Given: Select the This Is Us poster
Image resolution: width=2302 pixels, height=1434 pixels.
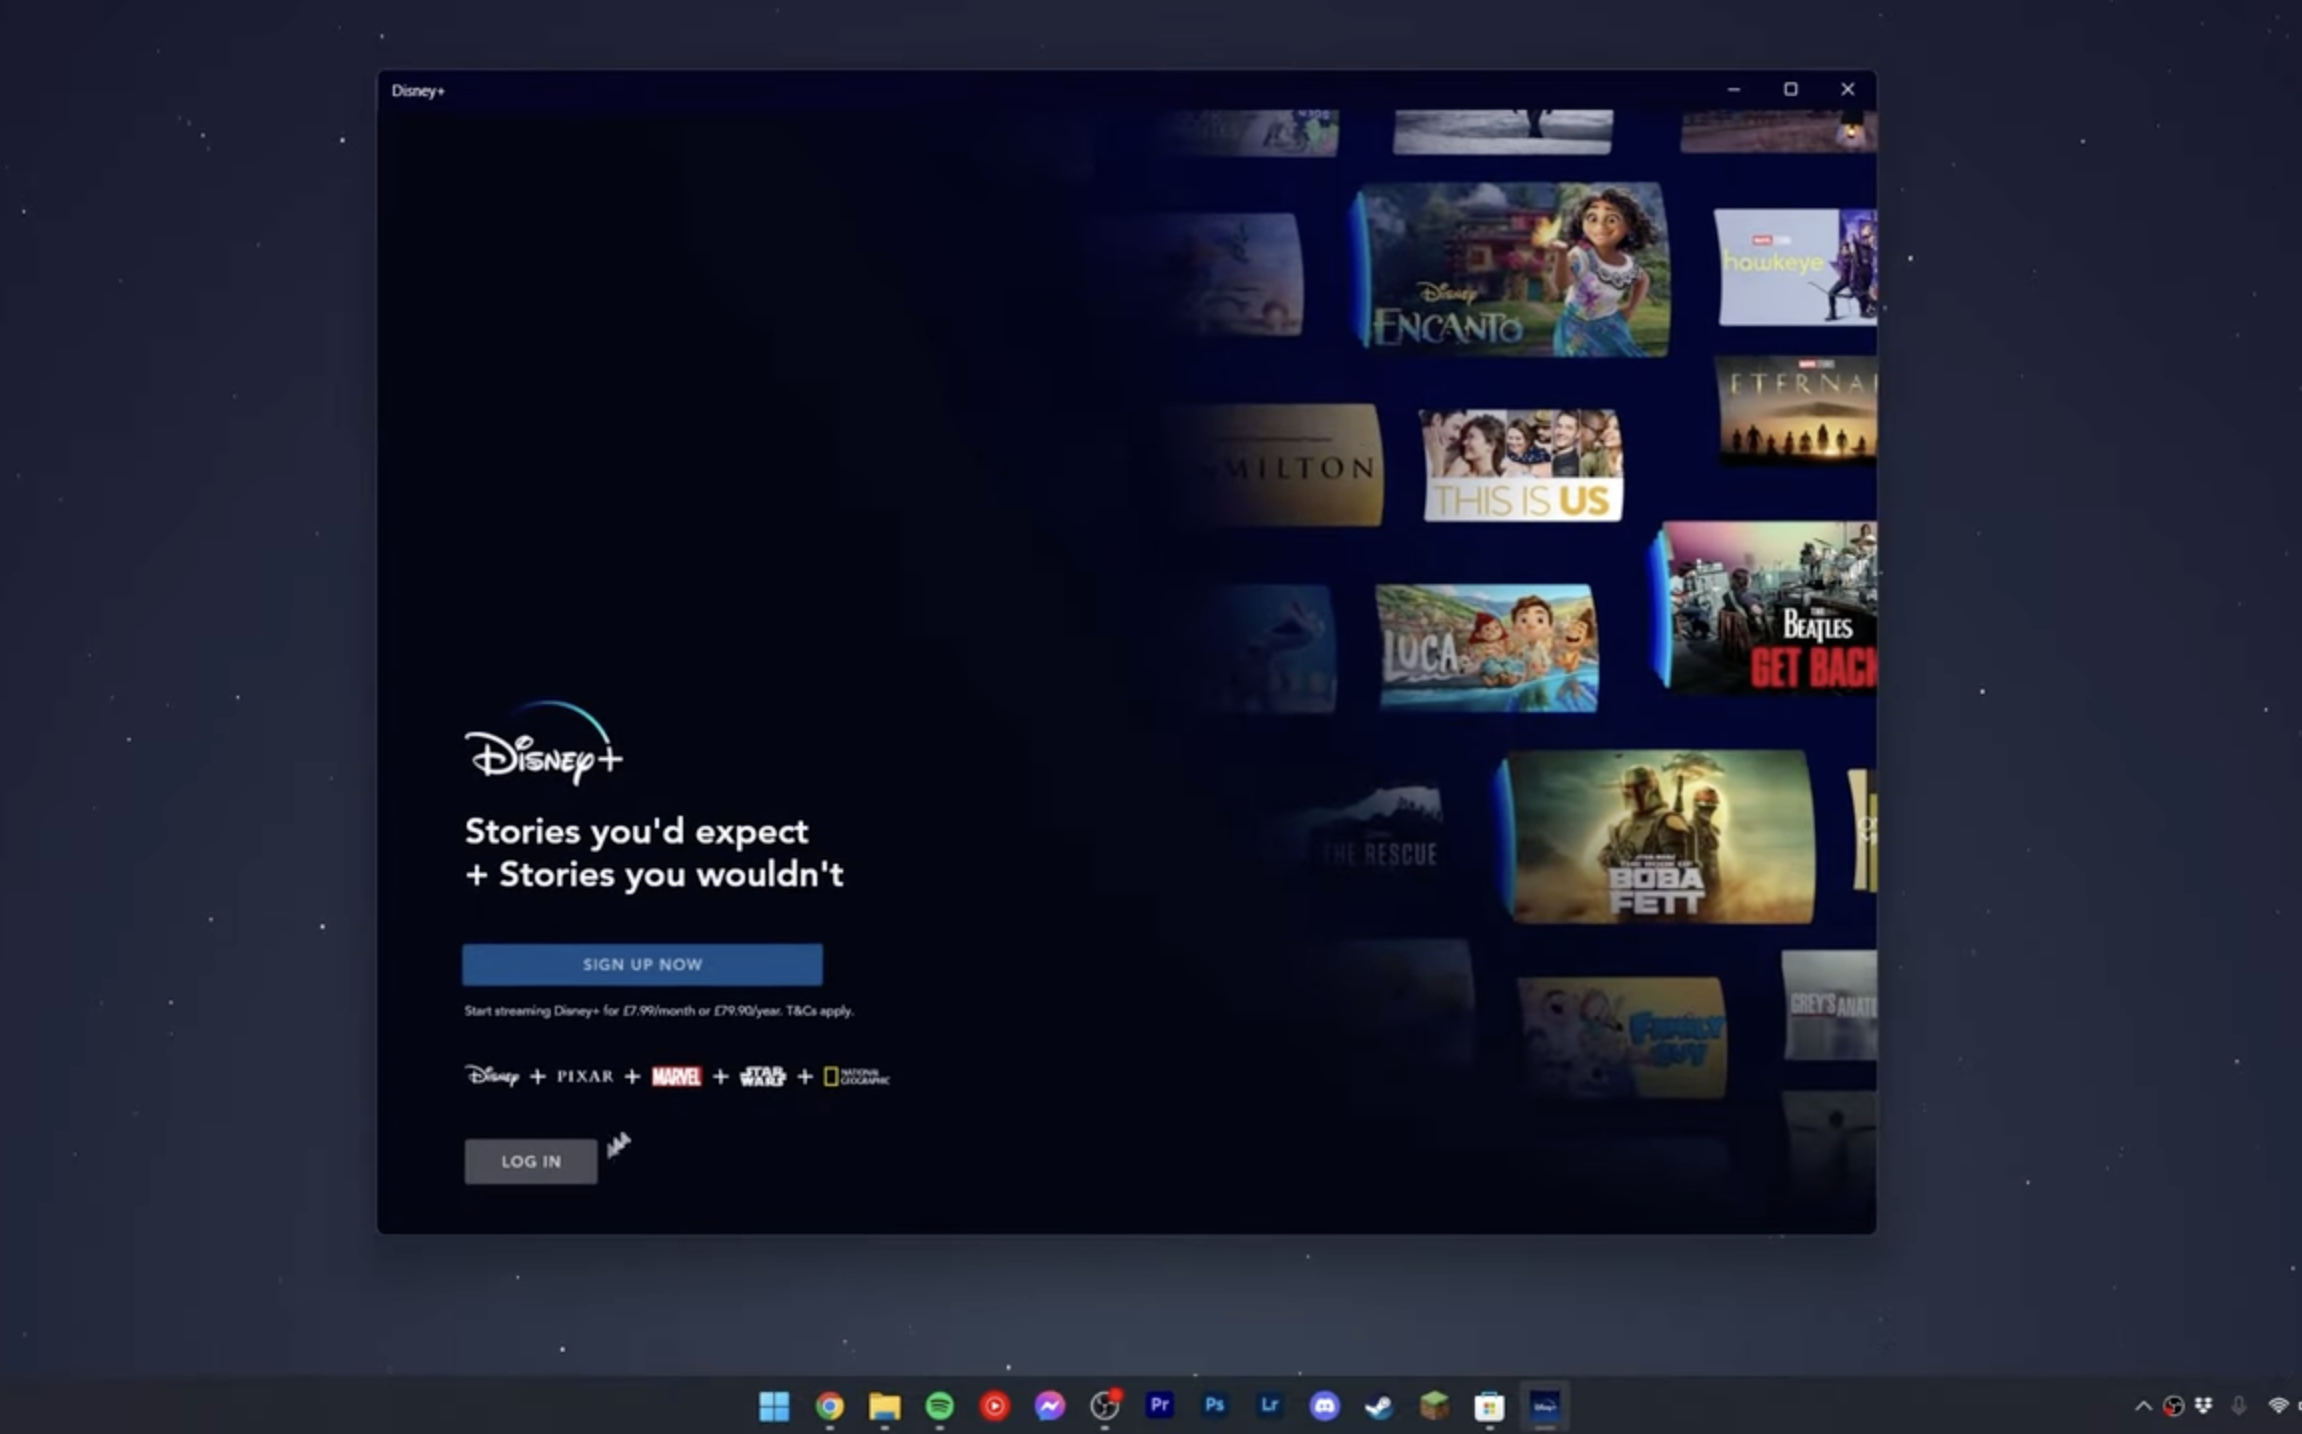Looking at the screenshot, I should 1521,465.
